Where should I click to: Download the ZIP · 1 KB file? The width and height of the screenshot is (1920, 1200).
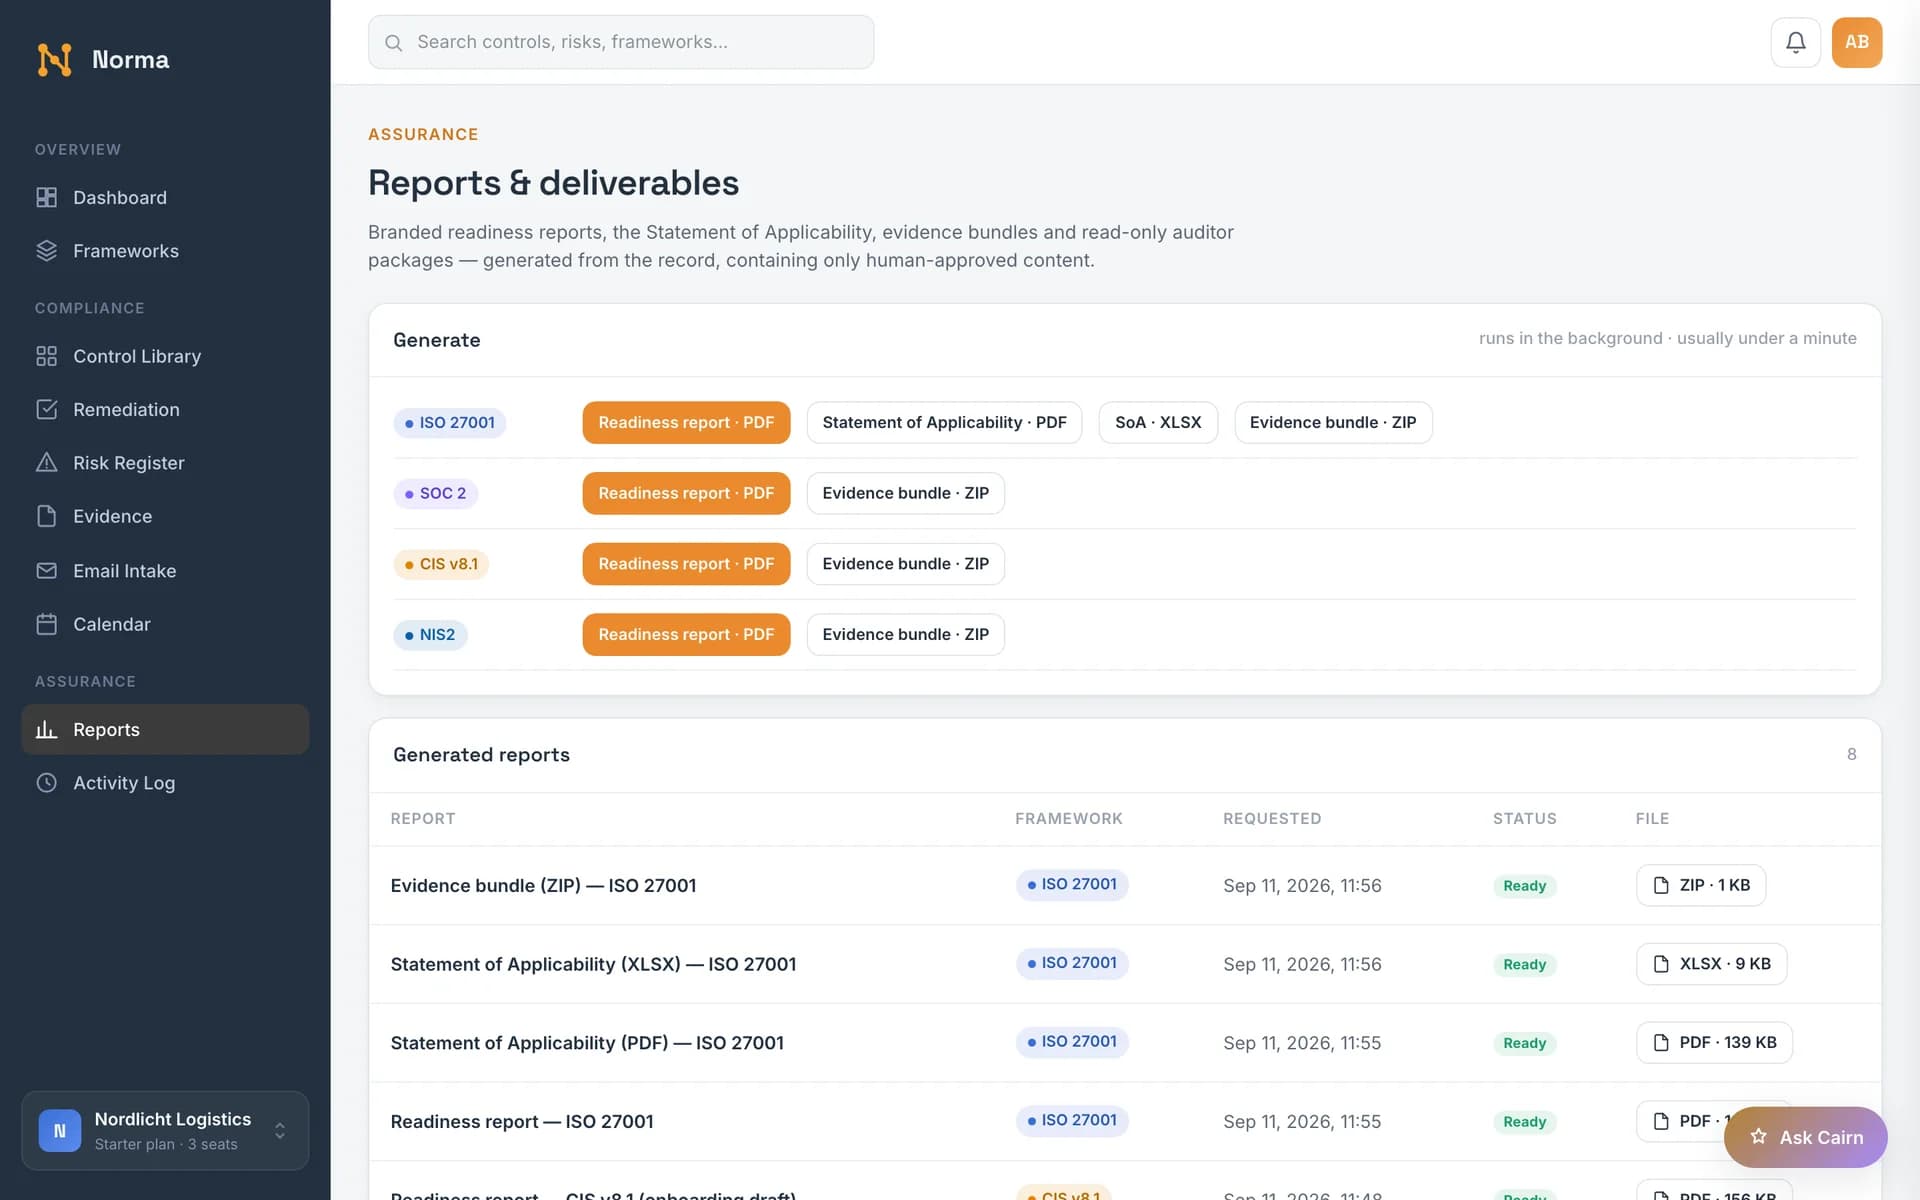pyautogui.click(x=1701, y=886)
